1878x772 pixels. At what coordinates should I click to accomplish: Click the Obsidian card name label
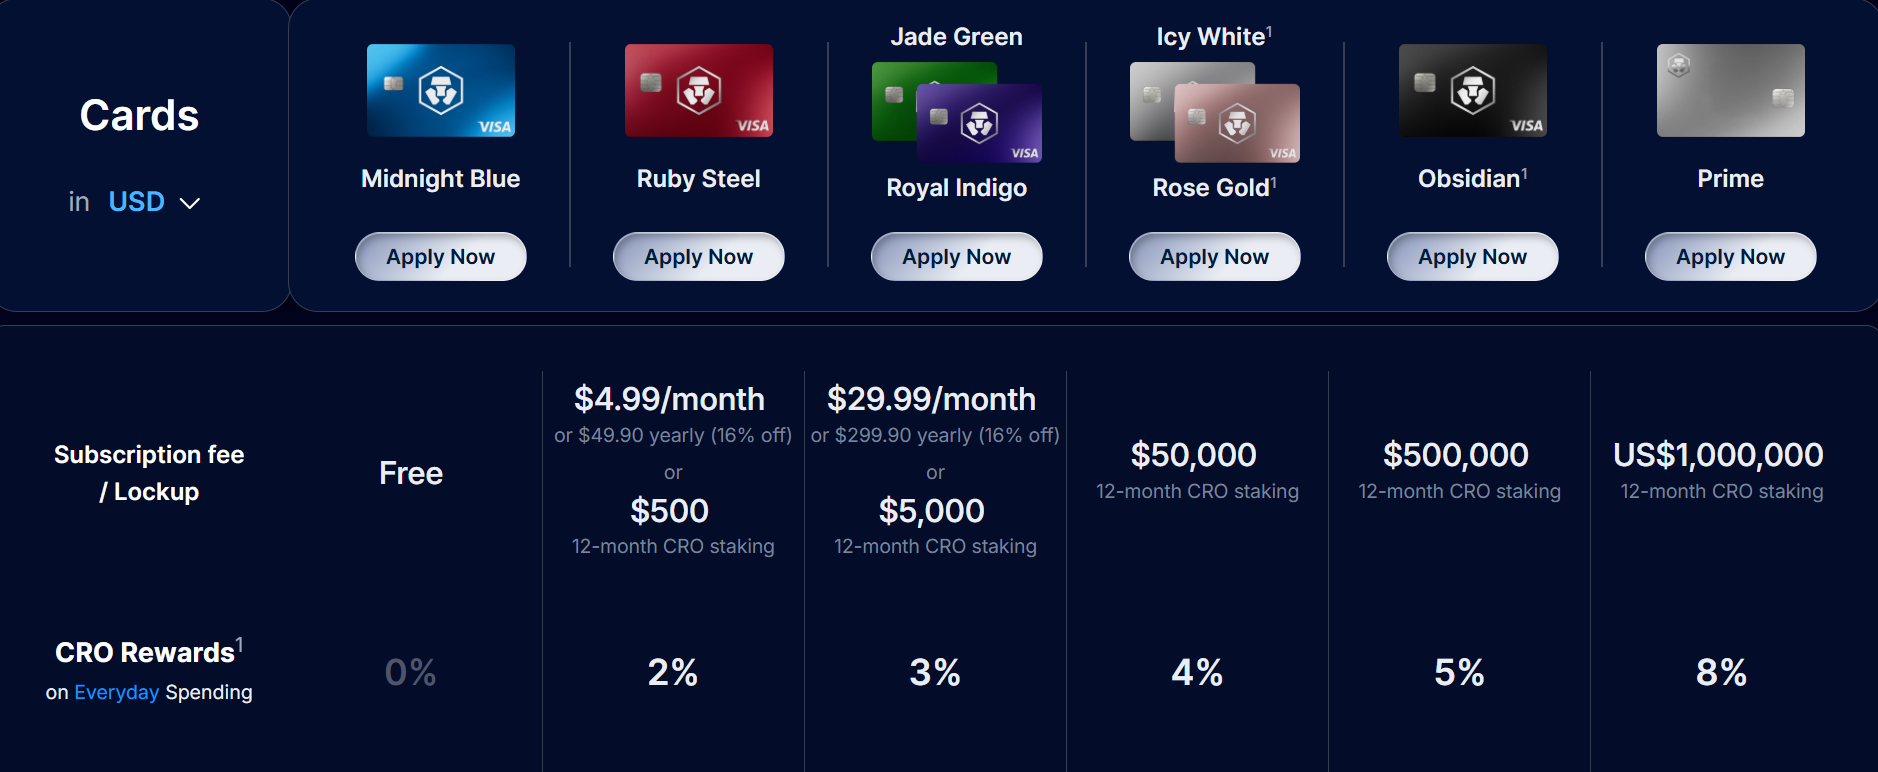pos(1470,179)
